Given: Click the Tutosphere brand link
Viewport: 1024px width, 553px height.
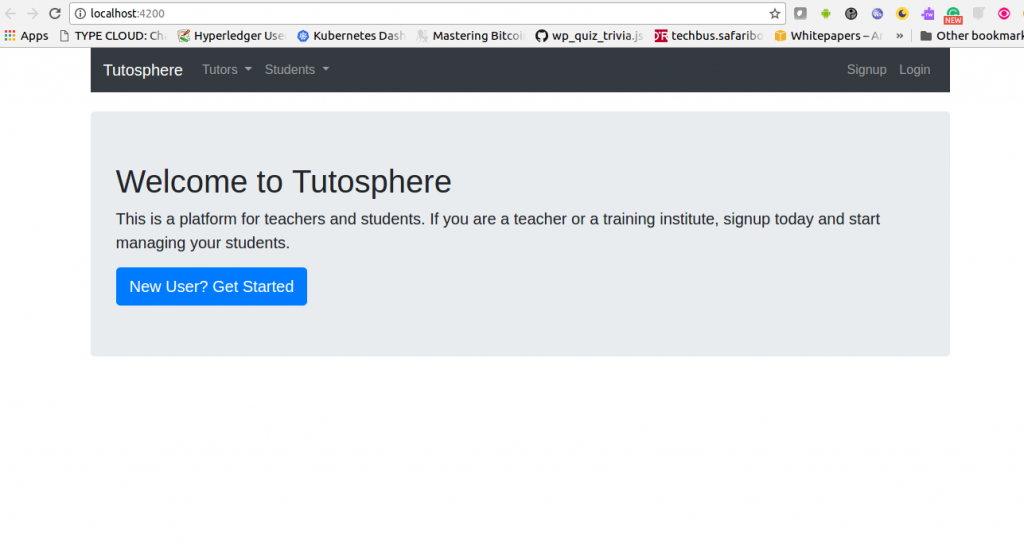Looking at the screenshot, I should point(143,70).
